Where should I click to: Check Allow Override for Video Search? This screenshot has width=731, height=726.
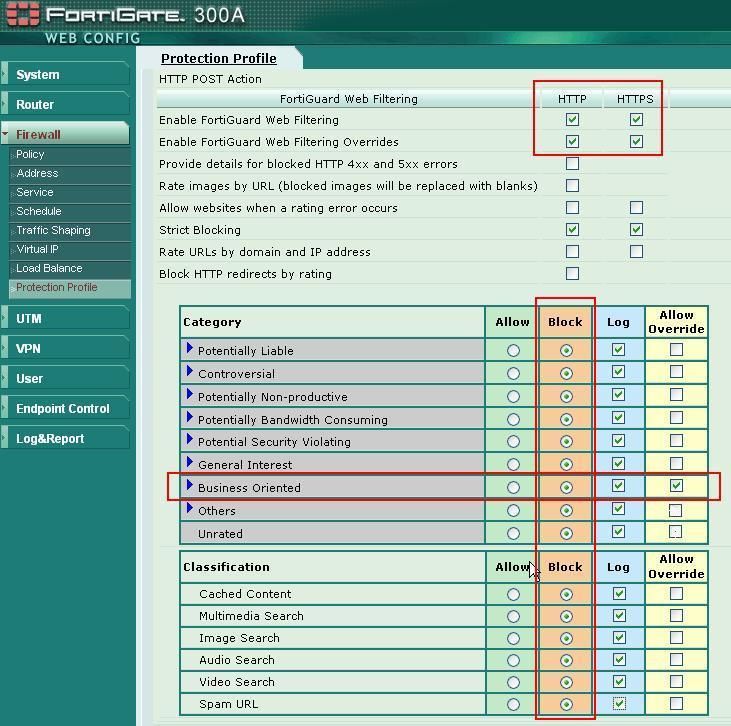(x=676, y=681)
